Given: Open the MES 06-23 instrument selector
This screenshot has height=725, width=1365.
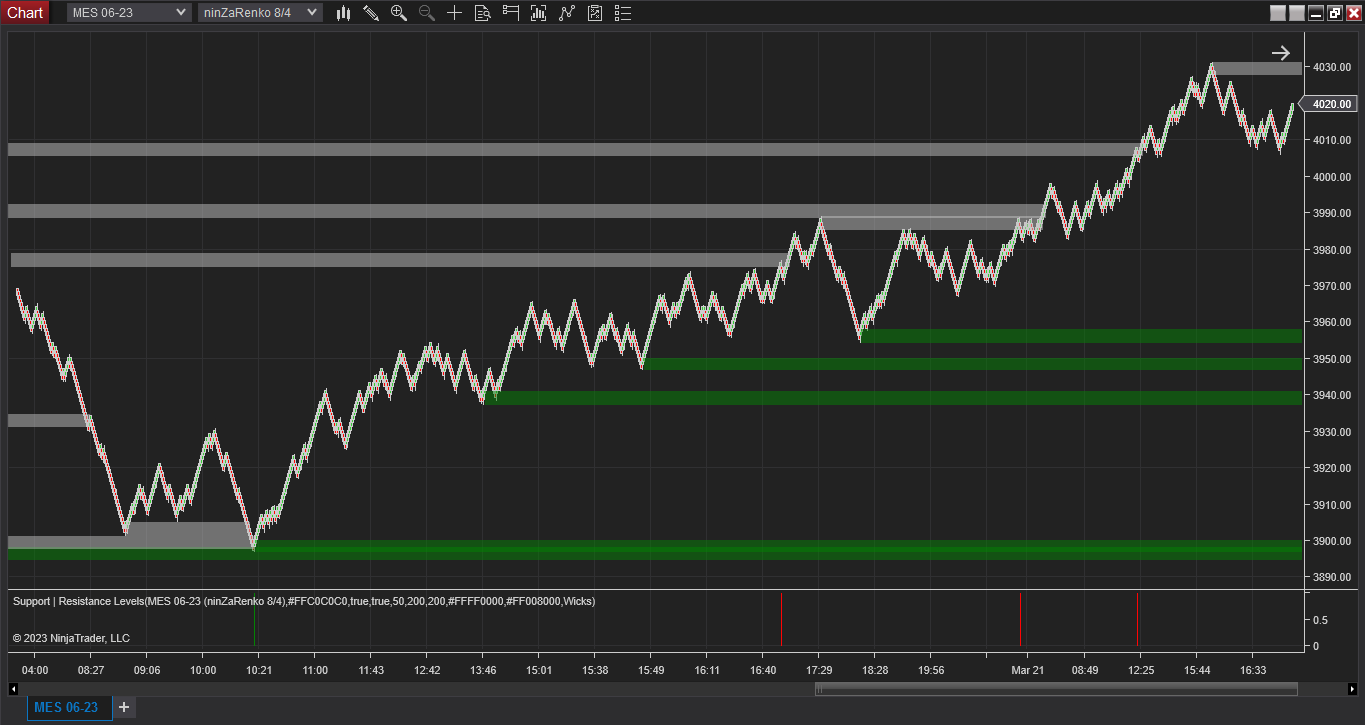Looking at the screenshot, I should click(x=128, y=12).
